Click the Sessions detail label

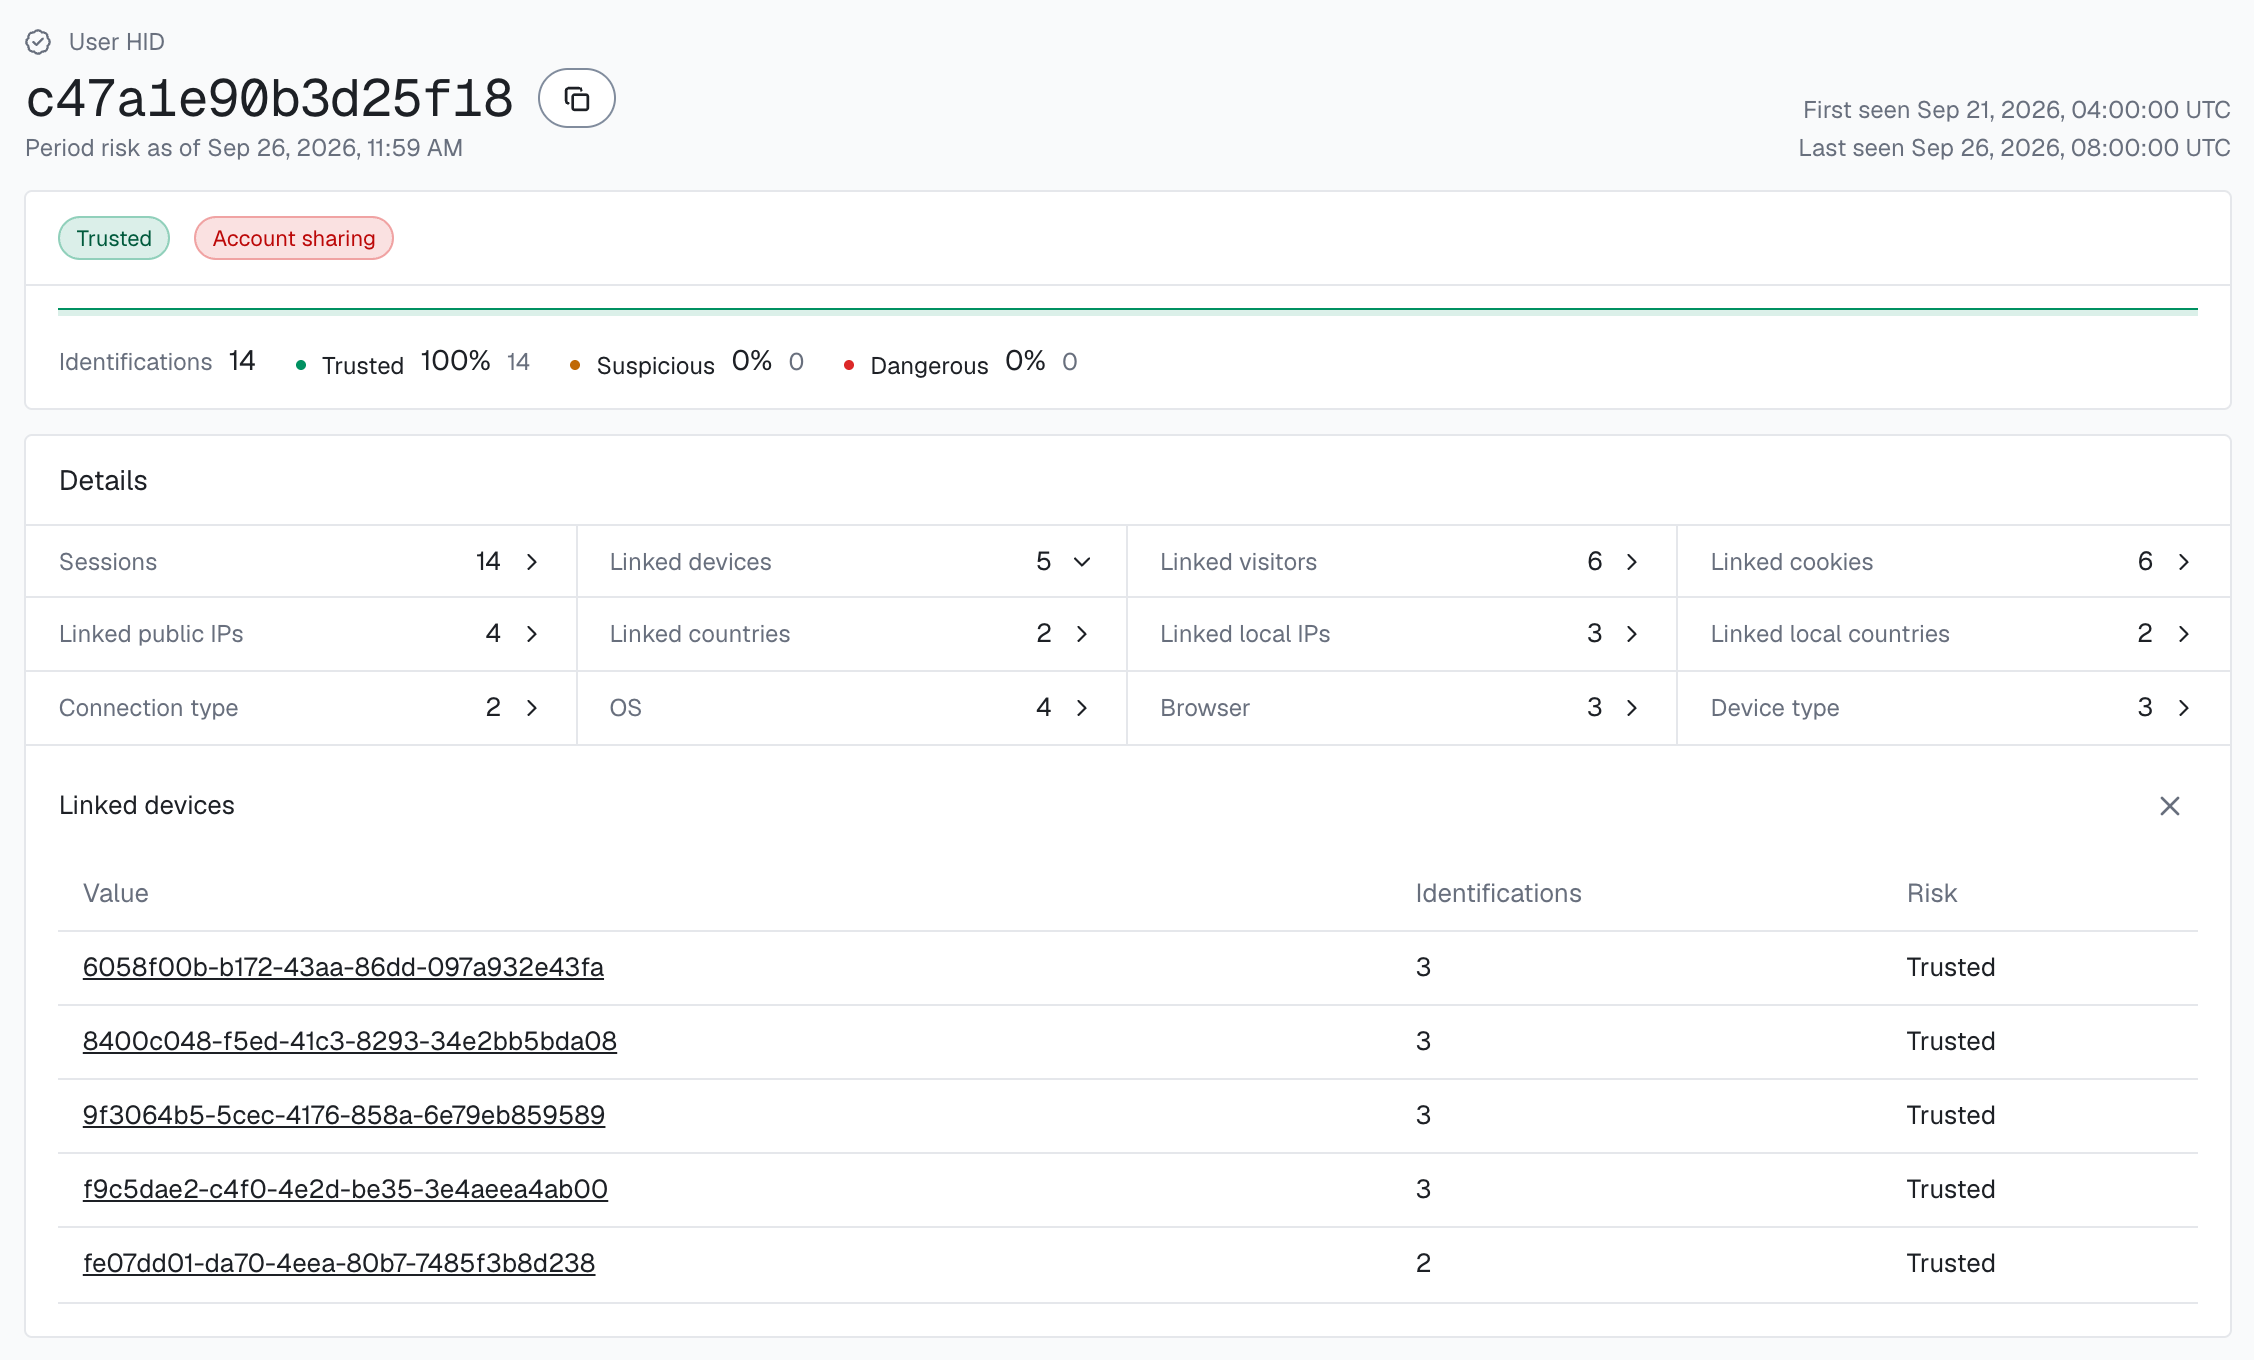[x=108, y=562]
